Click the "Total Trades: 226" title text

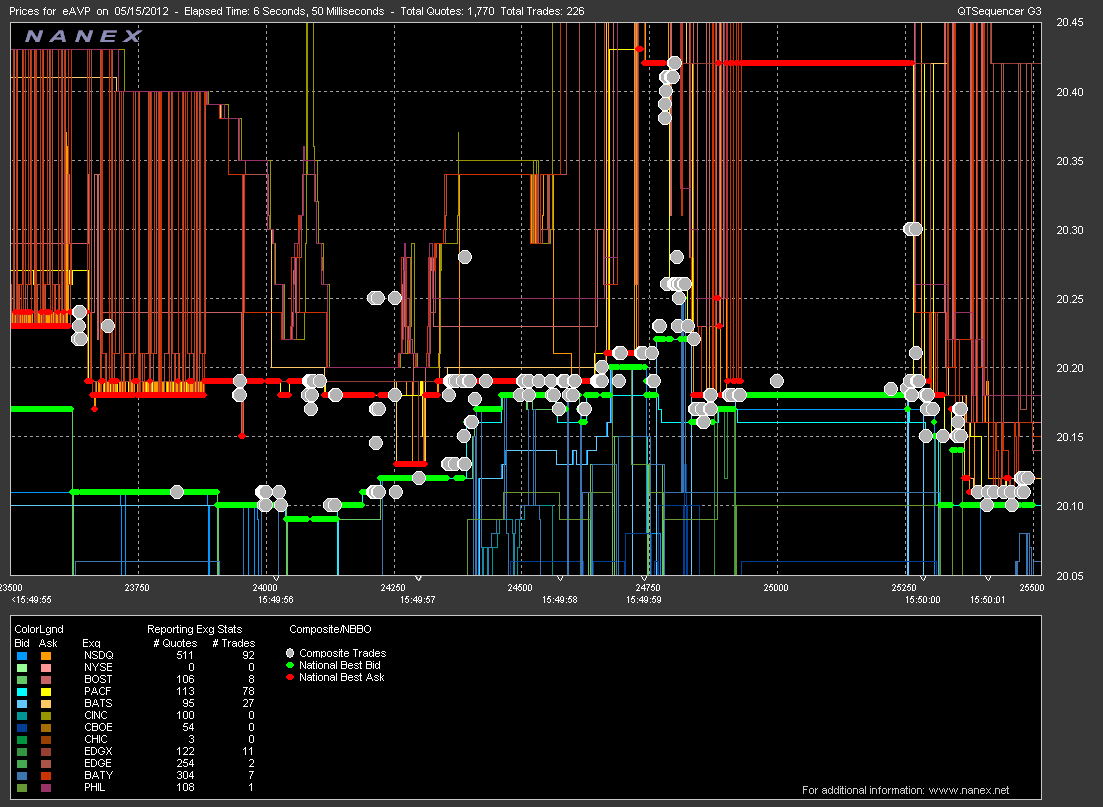[x=542, y=11]
